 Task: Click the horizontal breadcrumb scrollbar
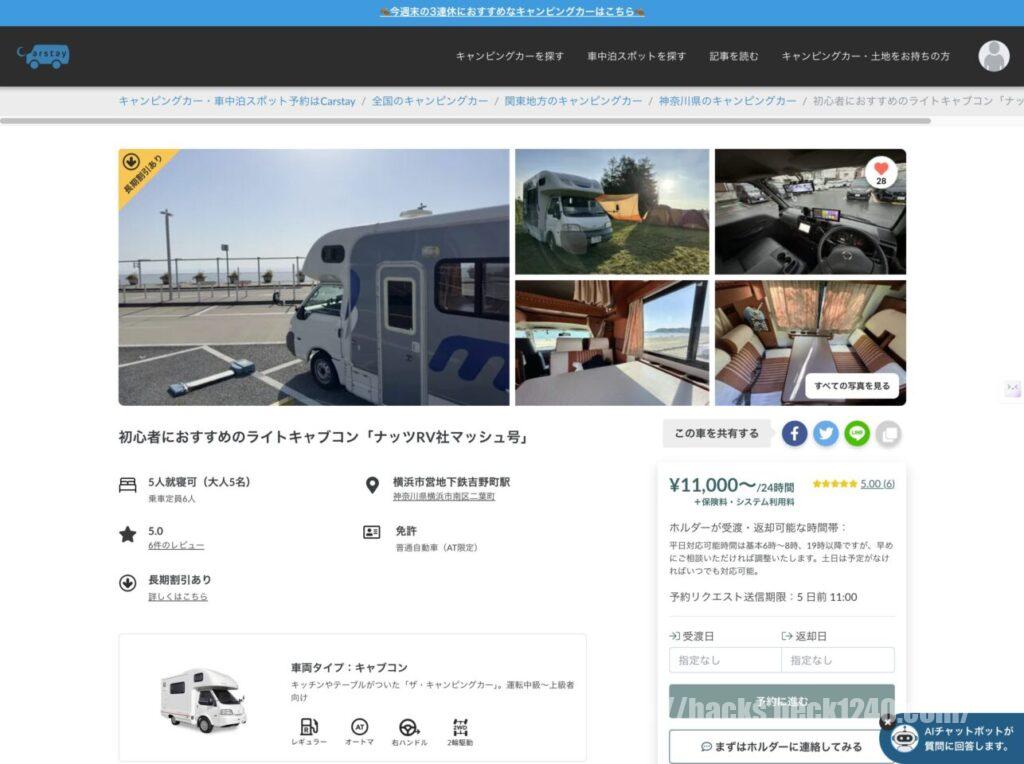(x=465, y=121)
